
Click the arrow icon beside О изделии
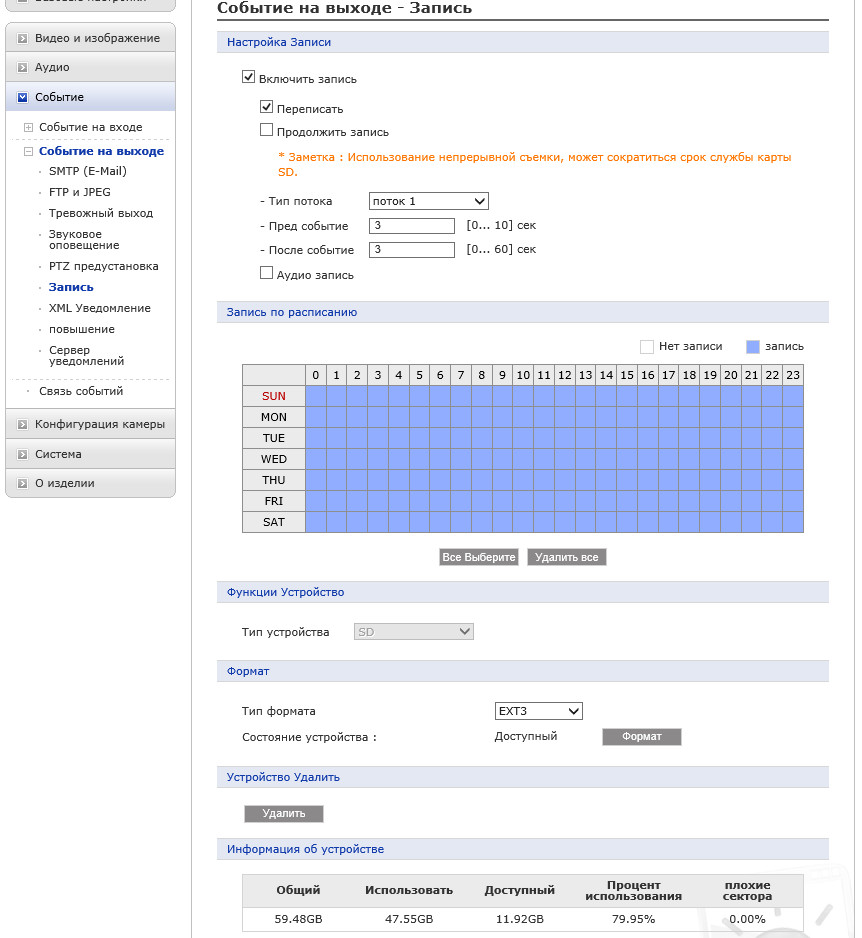click(22, 483)
